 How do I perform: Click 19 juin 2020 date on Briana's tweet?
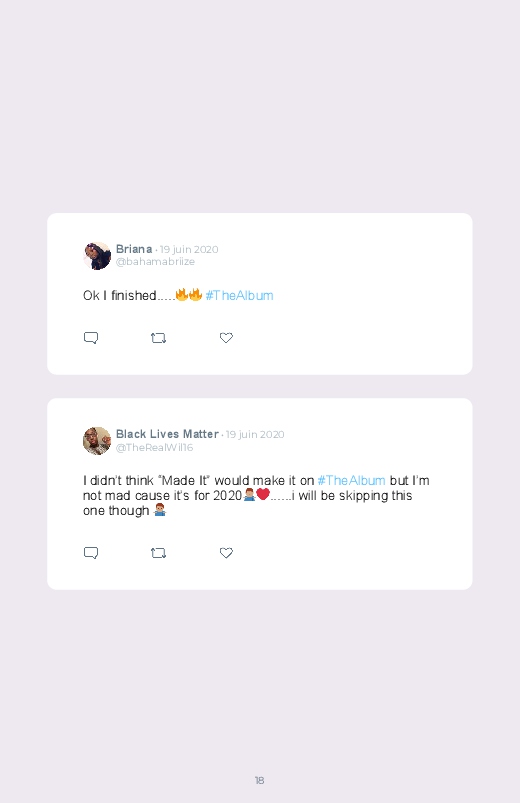coord(189,249)
